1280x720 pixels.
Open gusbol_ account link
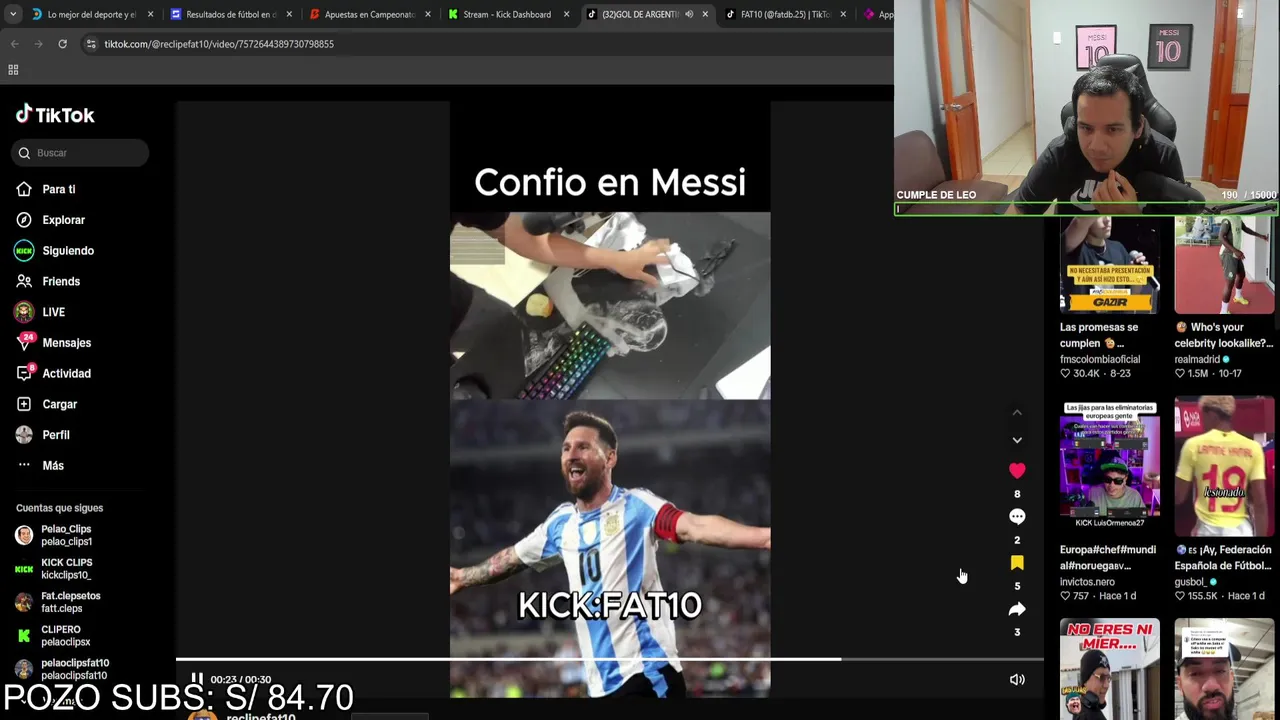tap(1196, 582)
